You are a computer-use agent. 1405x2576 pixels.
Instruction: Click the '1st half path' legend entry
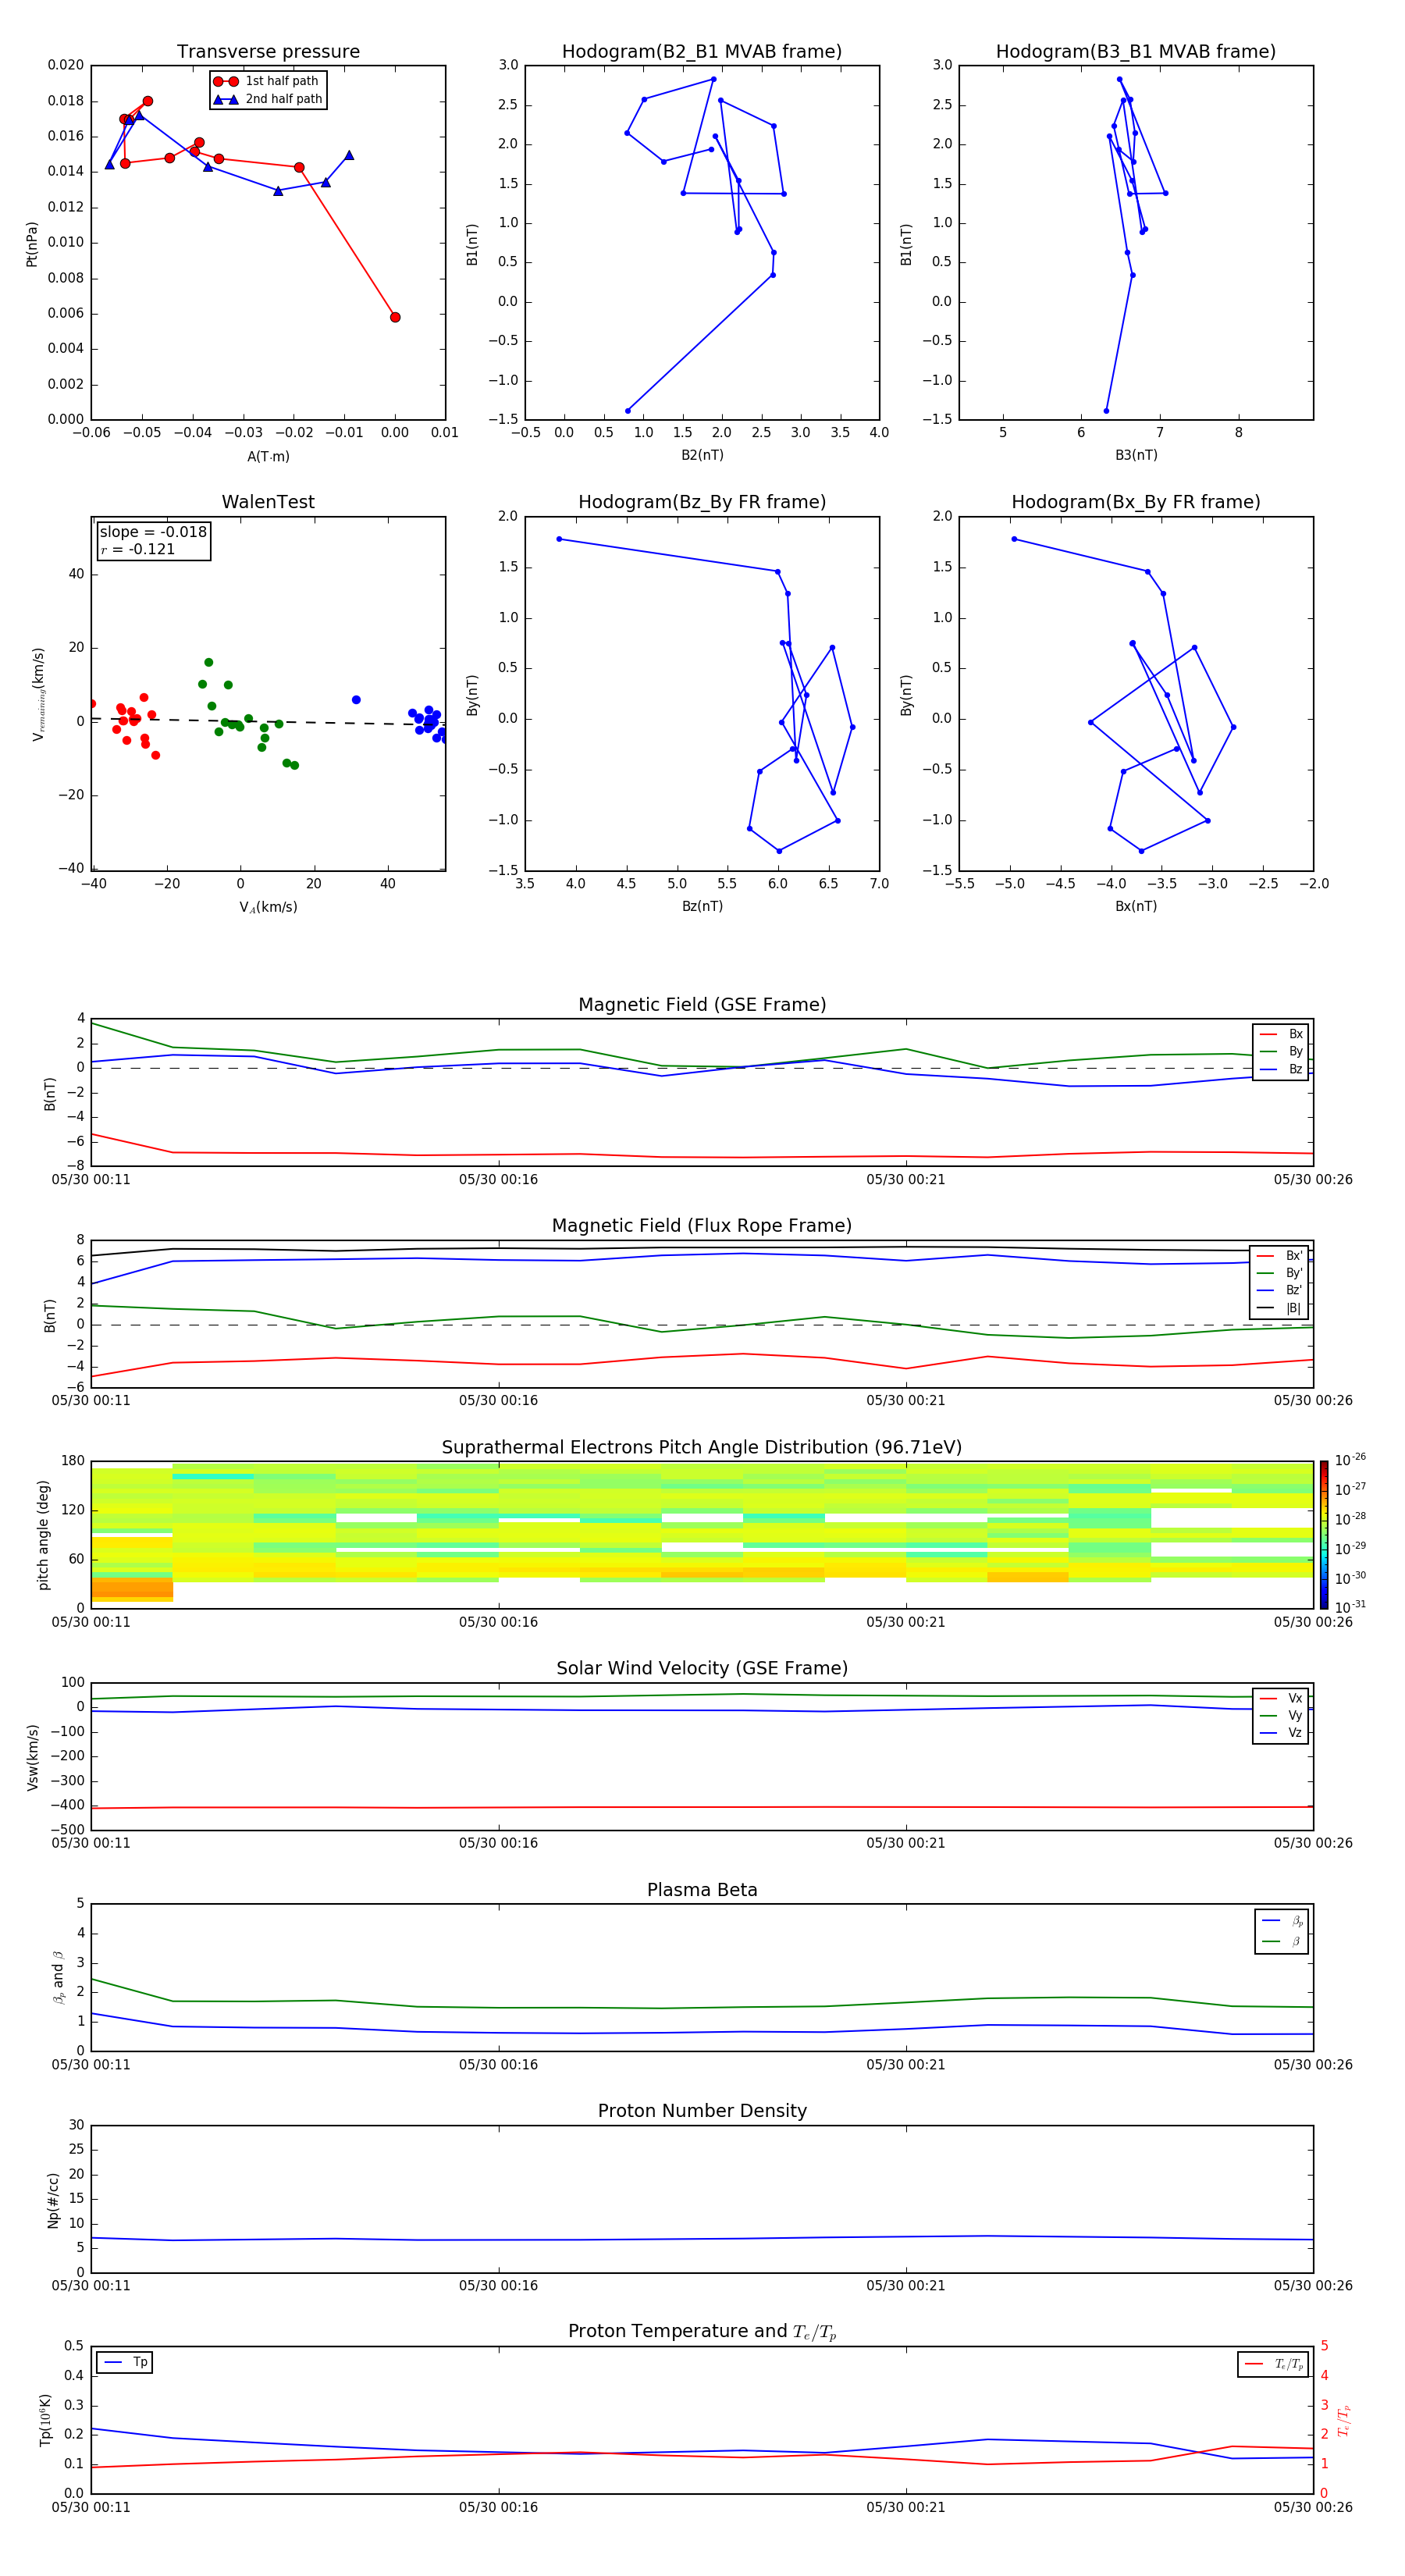(x=267, y=81)
